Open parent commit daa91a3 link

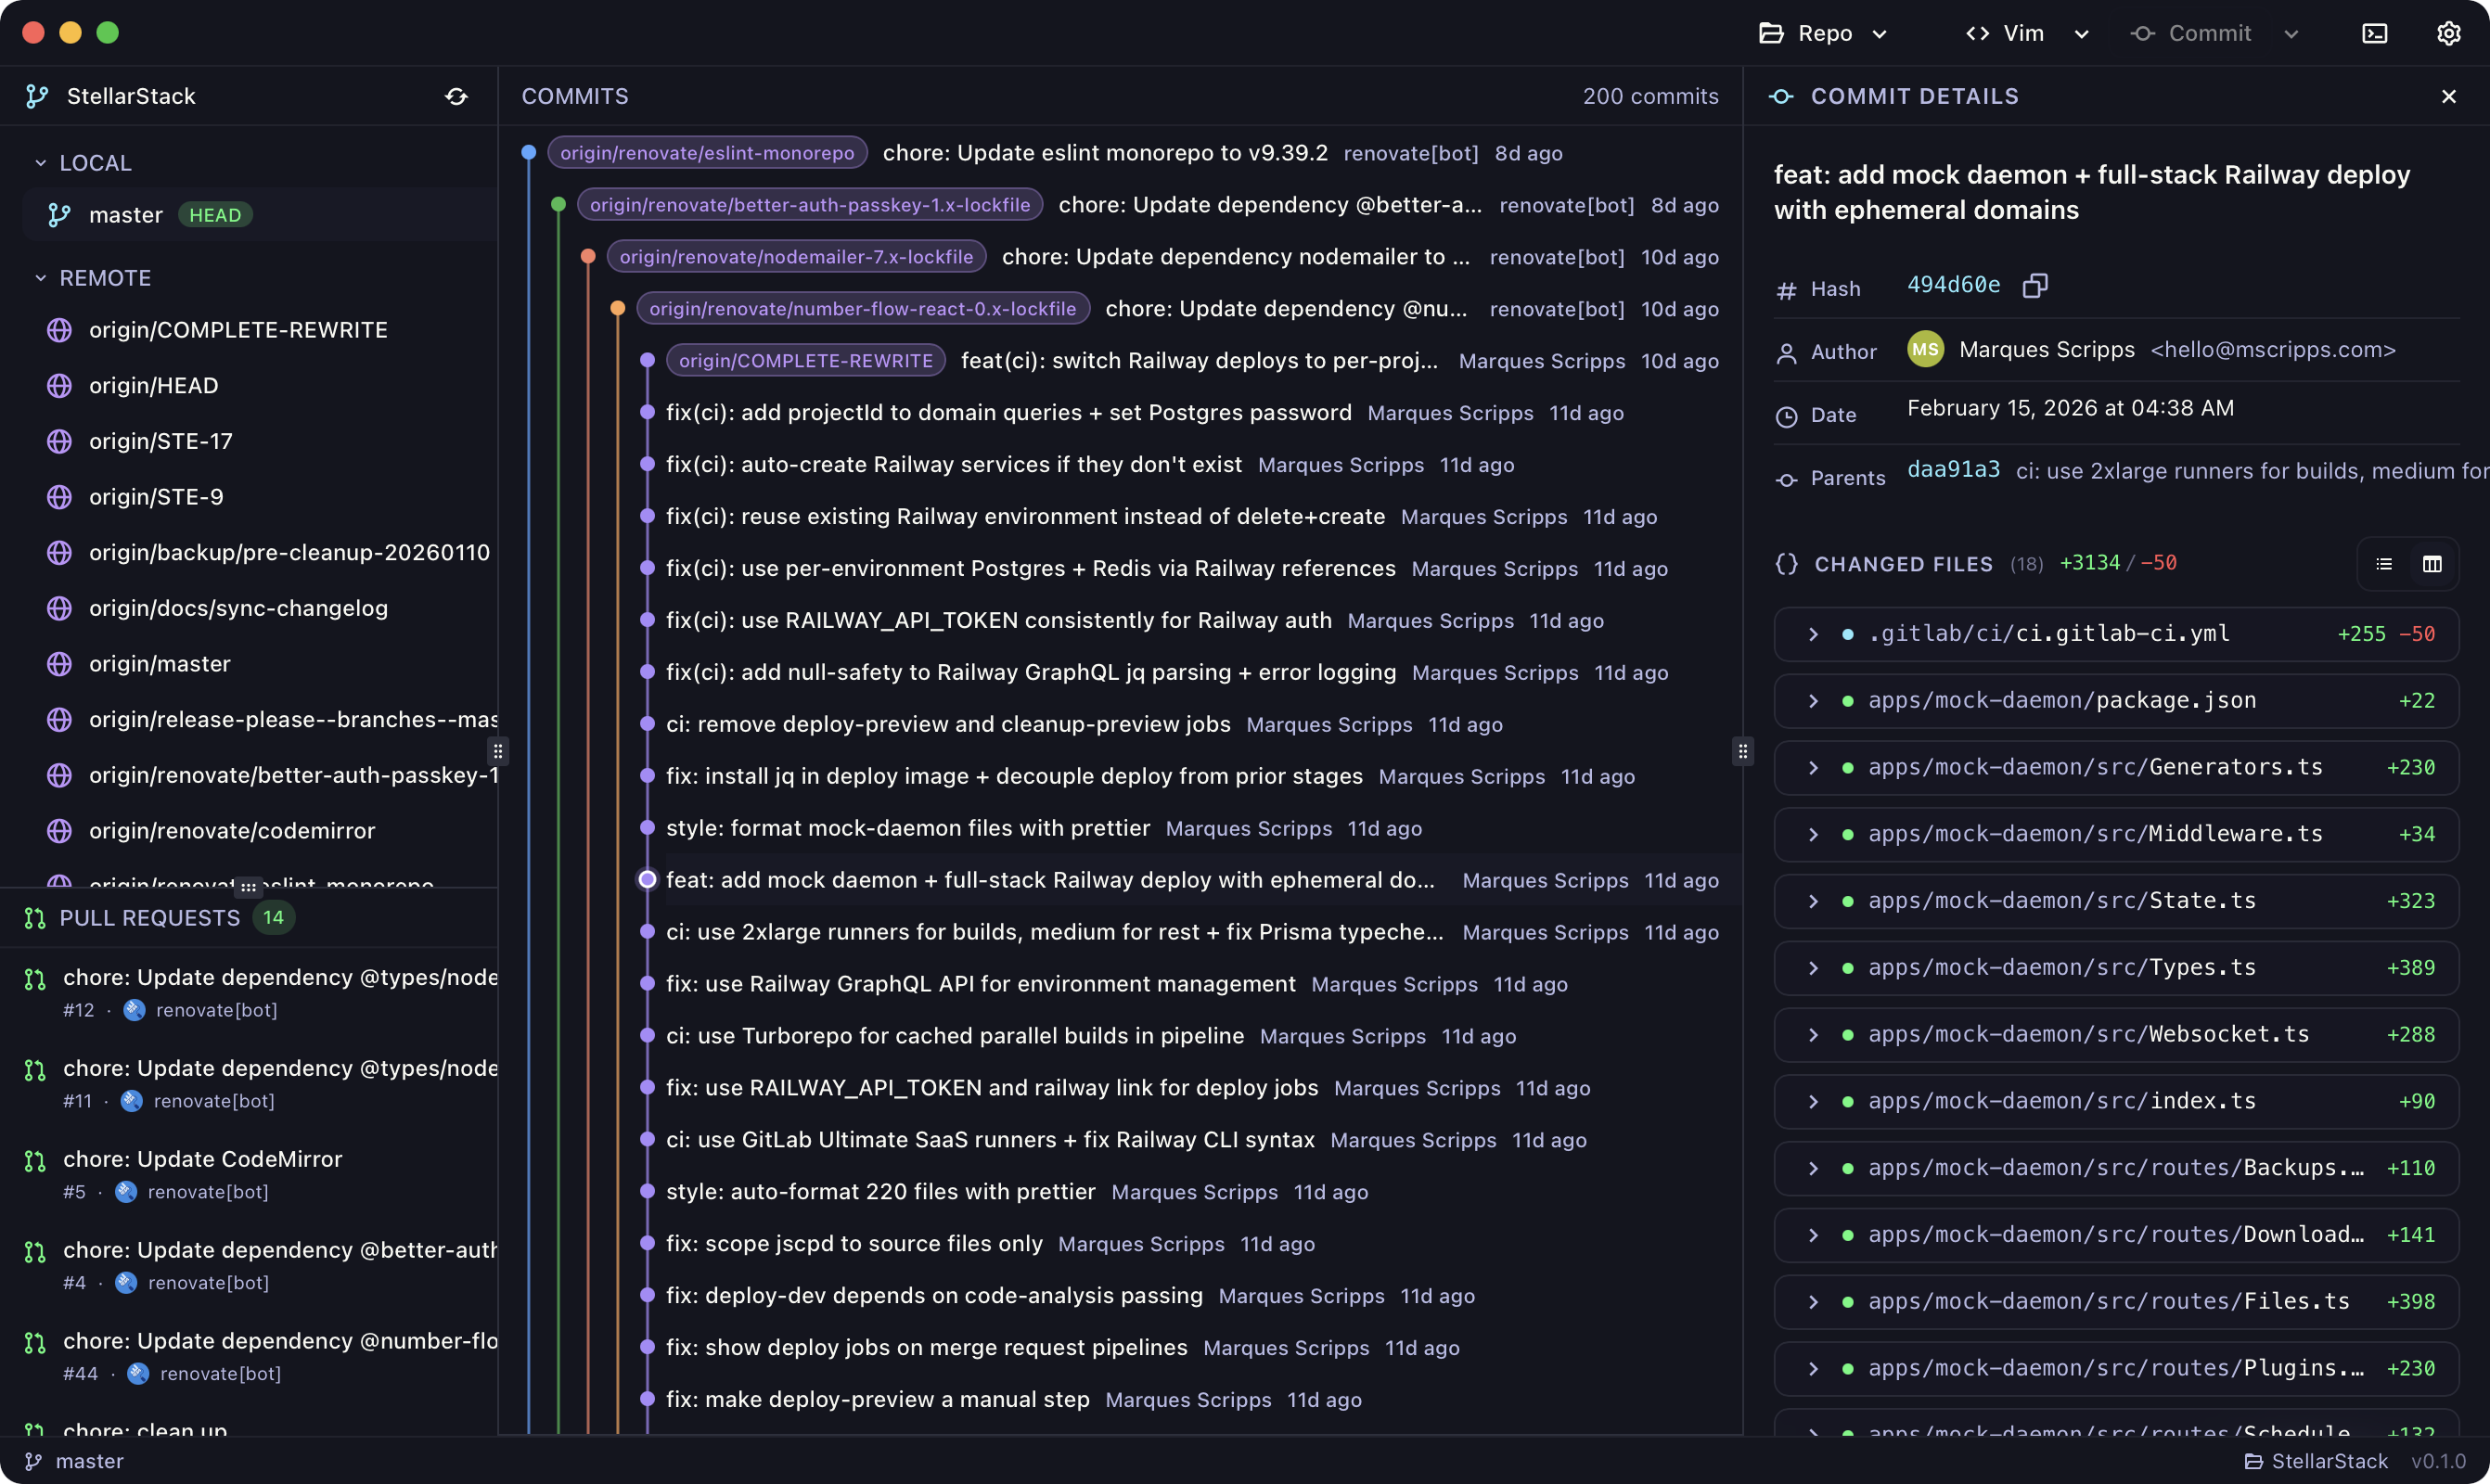coord(1953,470)
